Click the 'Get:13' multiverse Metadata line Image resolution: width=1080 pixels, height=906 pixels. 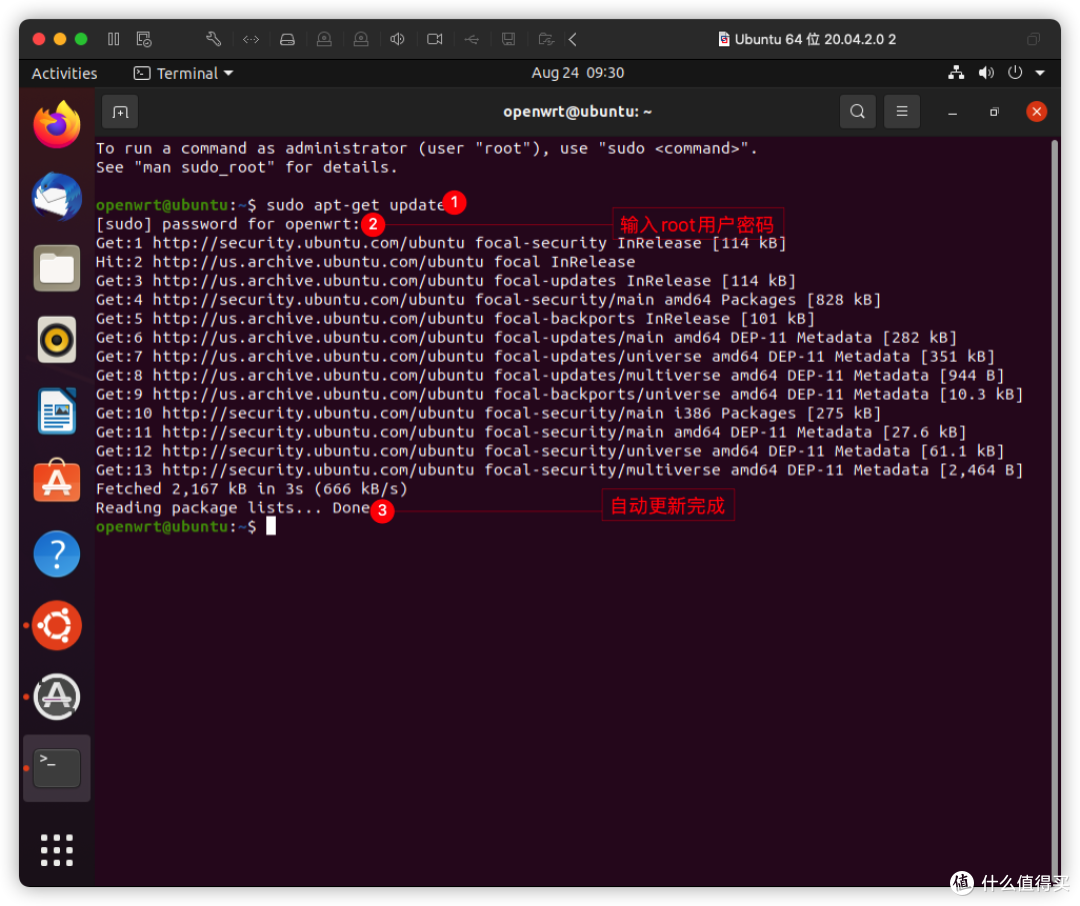tap(559, 471)
